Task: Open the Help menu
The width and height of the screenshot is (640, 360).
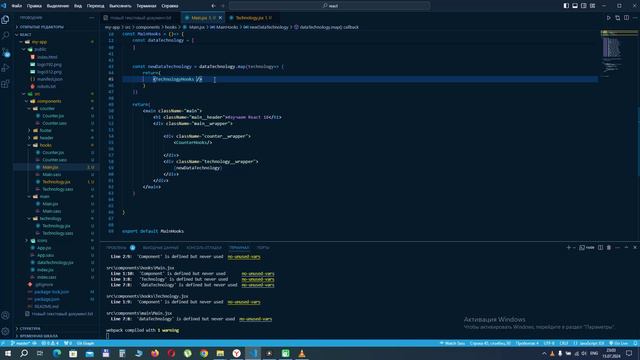Action: coord(170,6)
